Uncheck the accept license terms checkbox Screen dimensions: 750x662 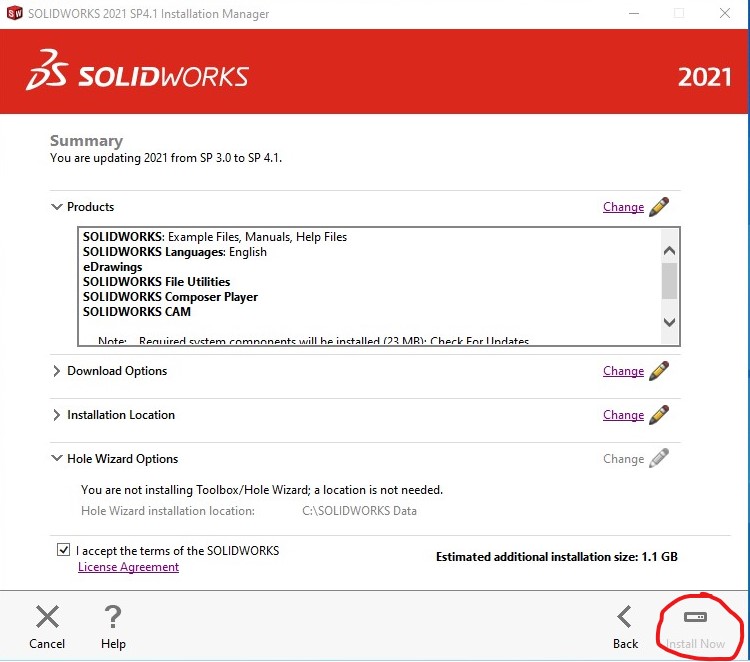click(63, 550)
